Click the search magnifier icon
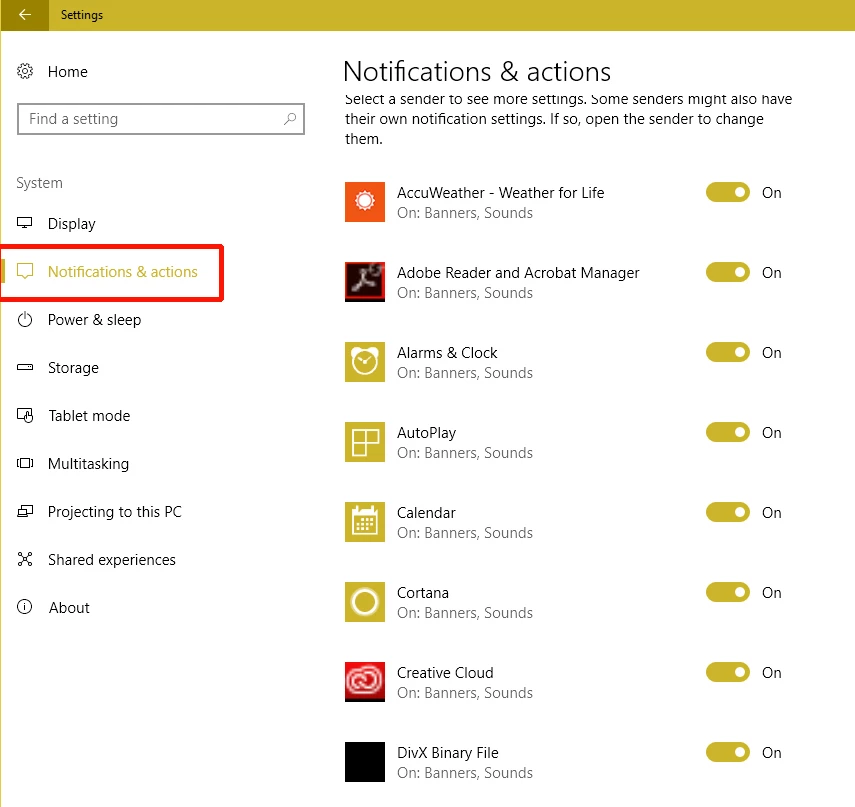This screenshot has width=855, height=807. 290,118
